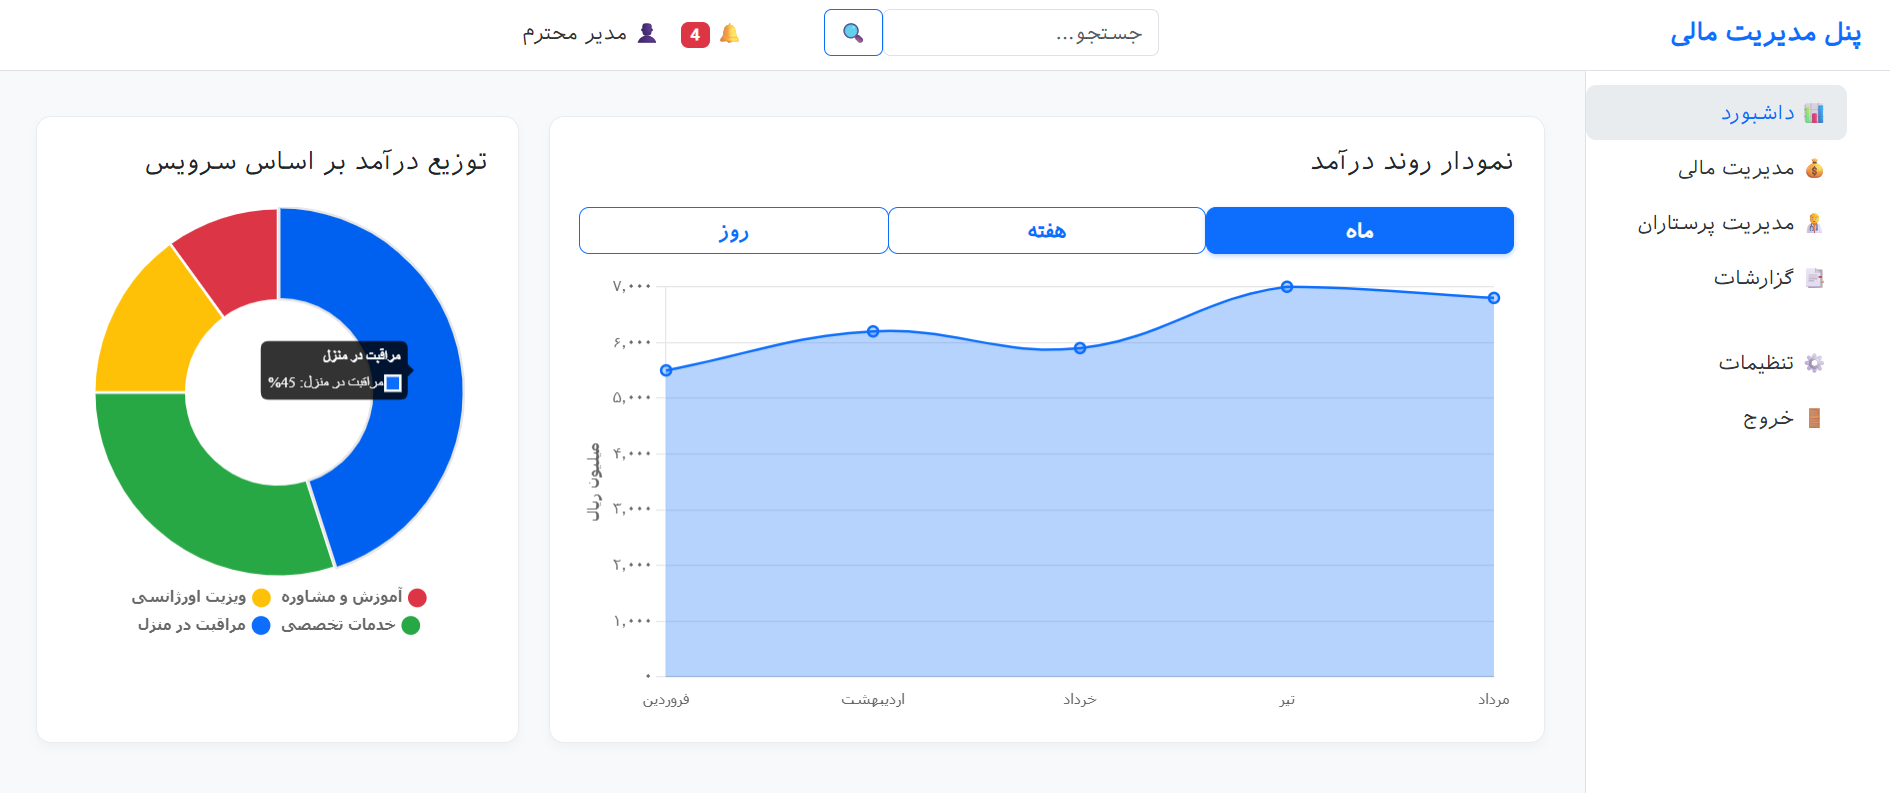The height and width of the screenshot is (793, 1890).
Task: Toggle خدمات تخصصی legend item
Action: [x=350, y=625]
